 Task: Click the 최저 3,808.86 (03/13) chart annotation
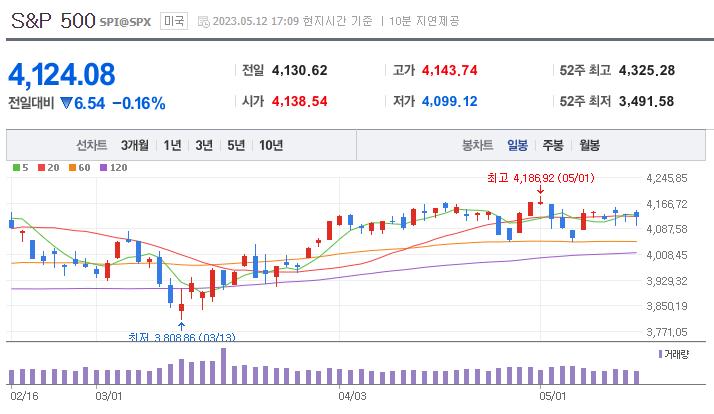182,337
